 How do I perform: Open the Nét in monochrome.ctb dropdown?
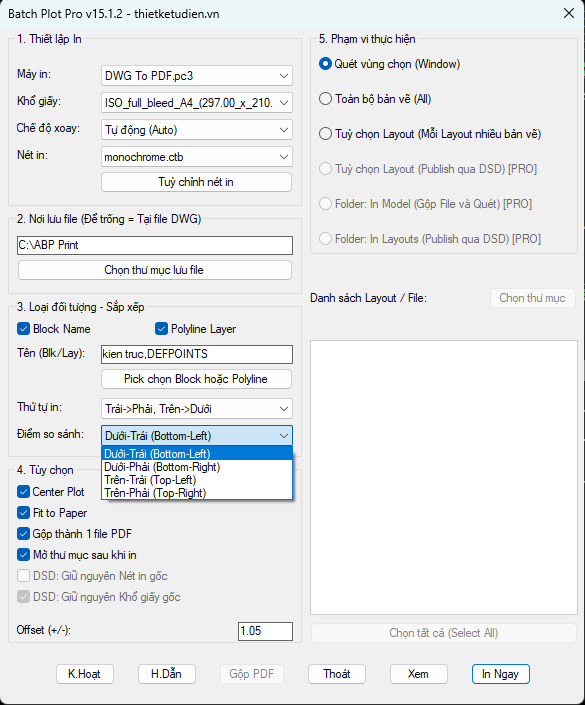coord(196,157)
